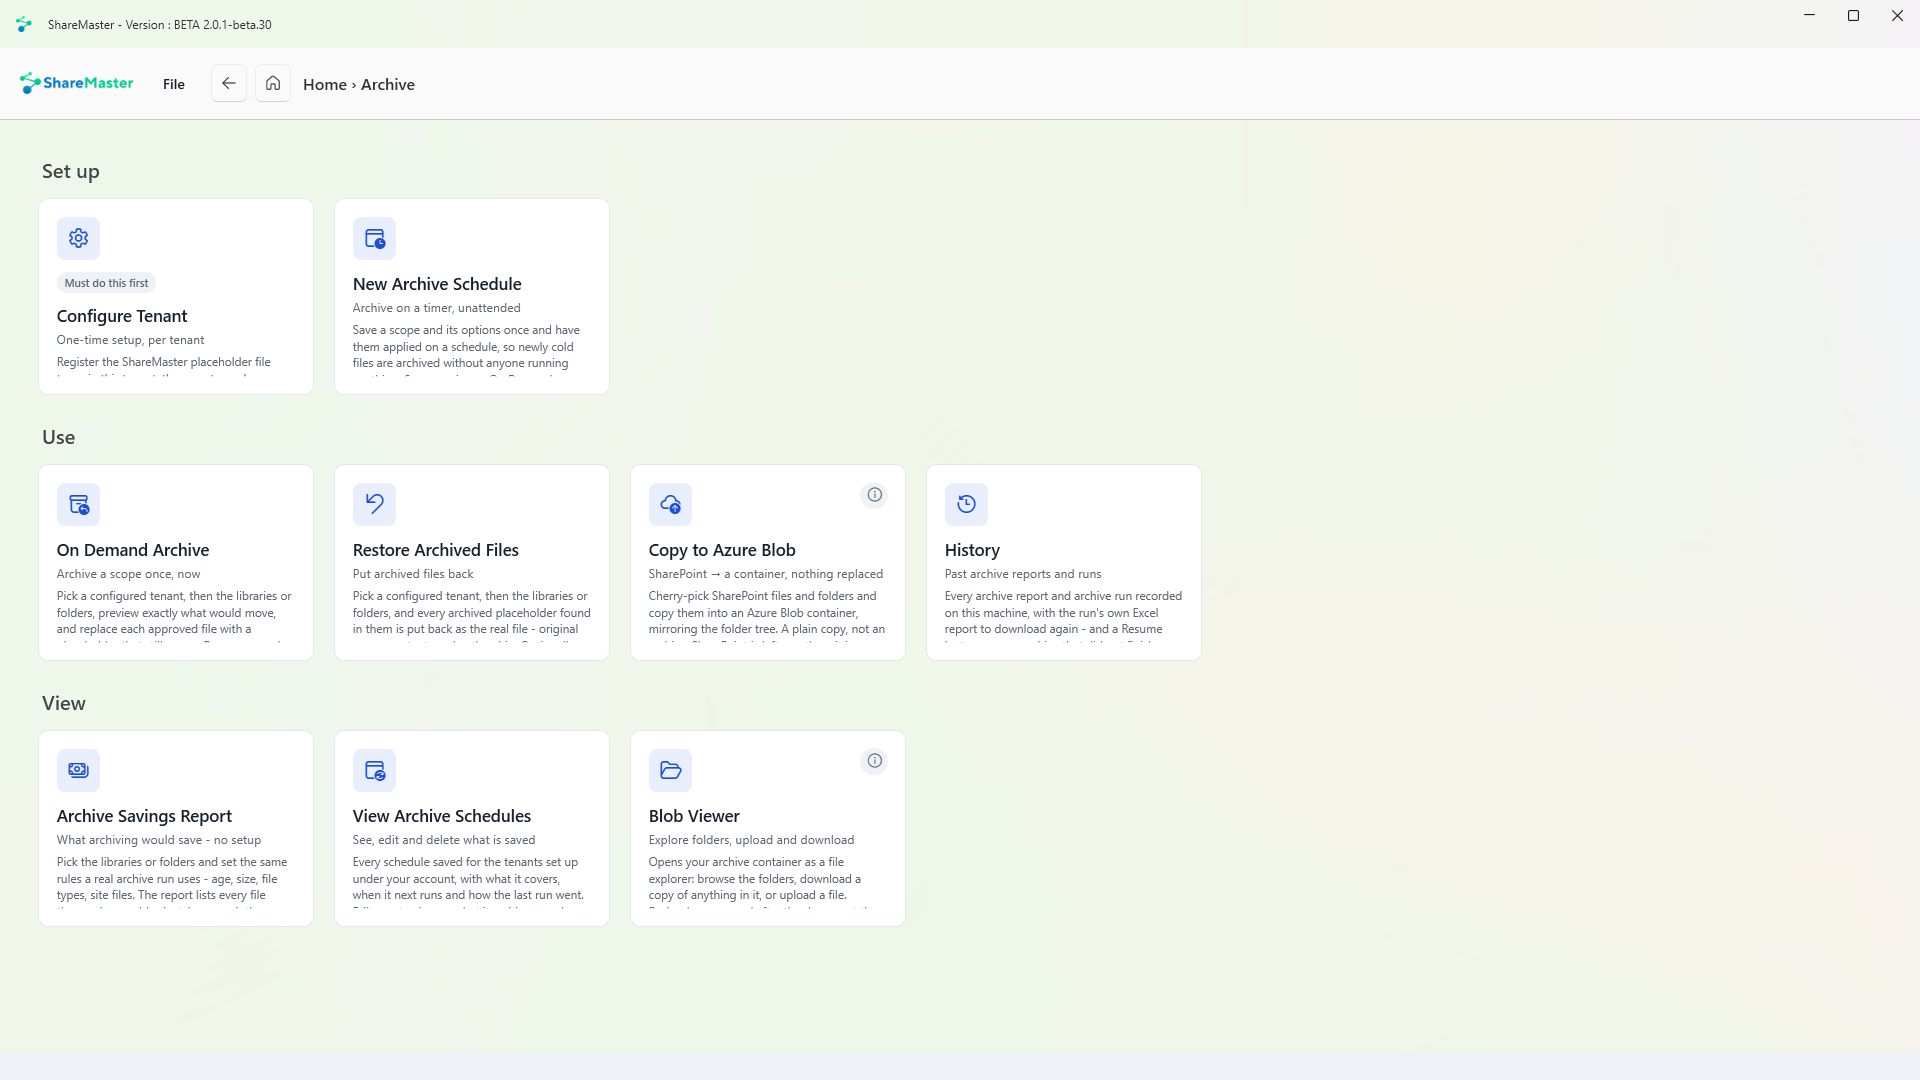
Task: Open Blob Viewer card title
Action: 694,816
